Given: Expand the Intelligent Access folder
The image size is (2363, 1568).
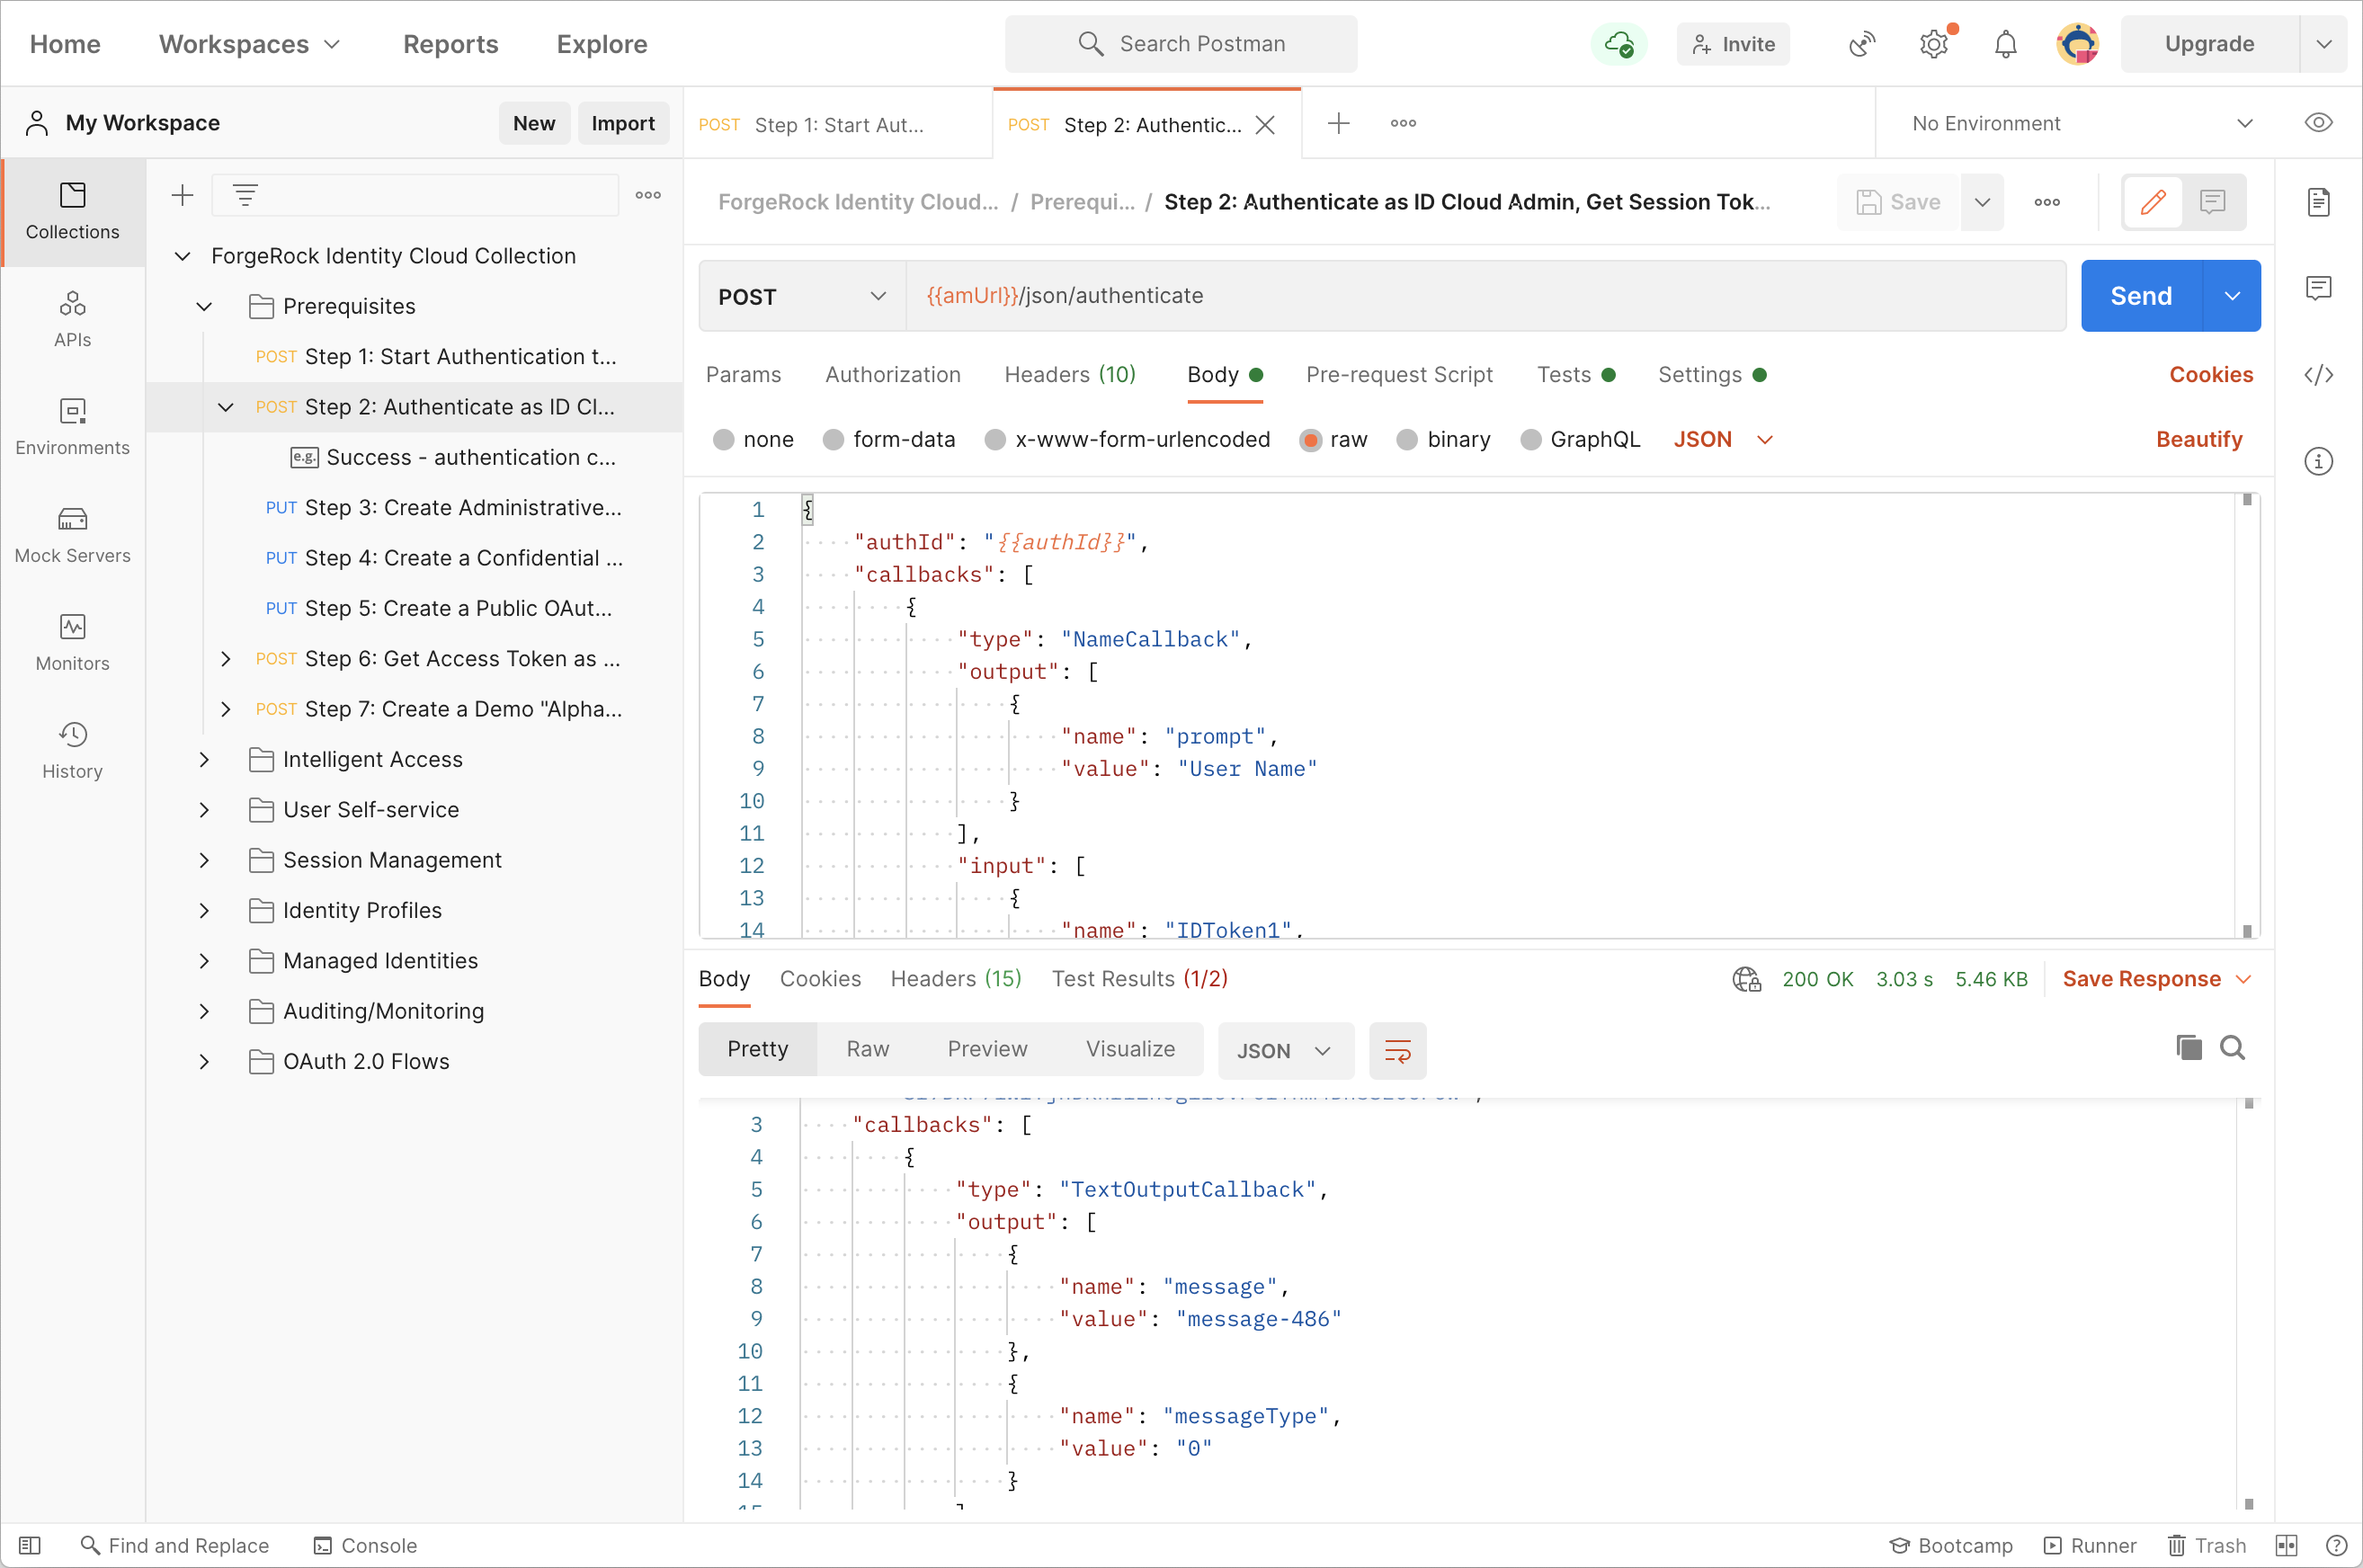Looking at the screenshot, I should (x=205, y=759).
